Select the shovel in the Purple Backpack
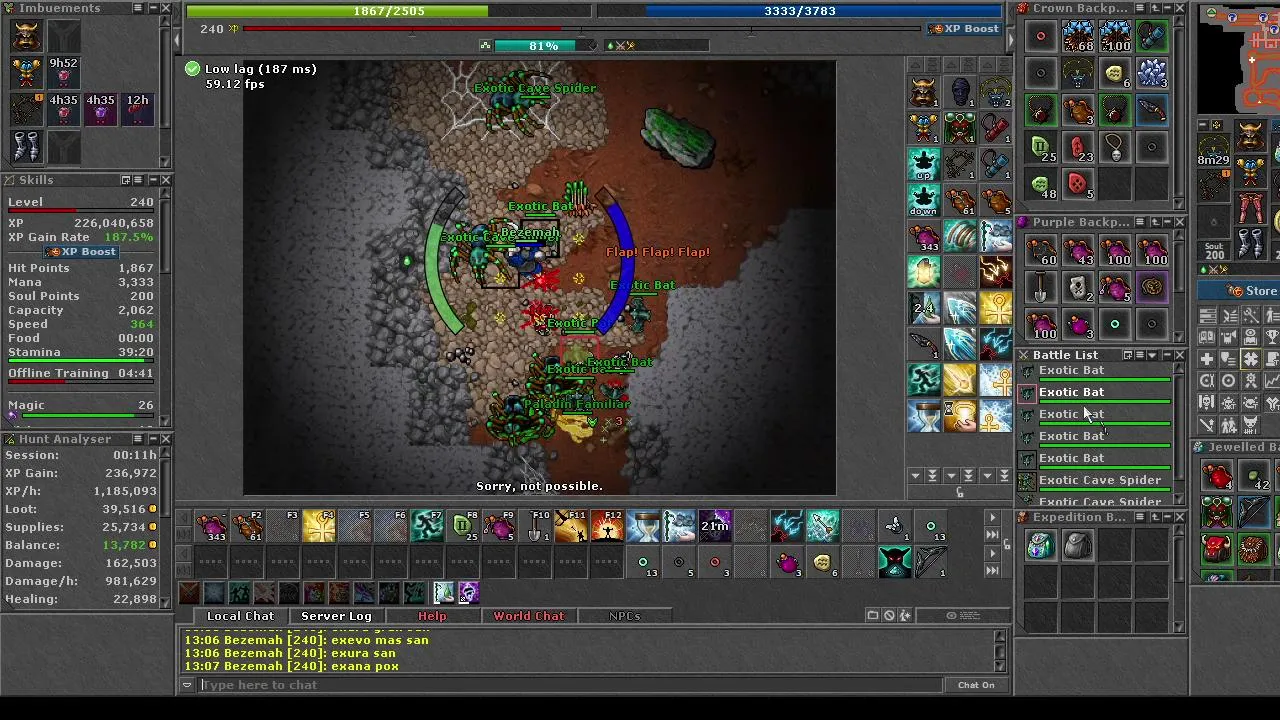The image size is (1280, 720). point(1041,288)
